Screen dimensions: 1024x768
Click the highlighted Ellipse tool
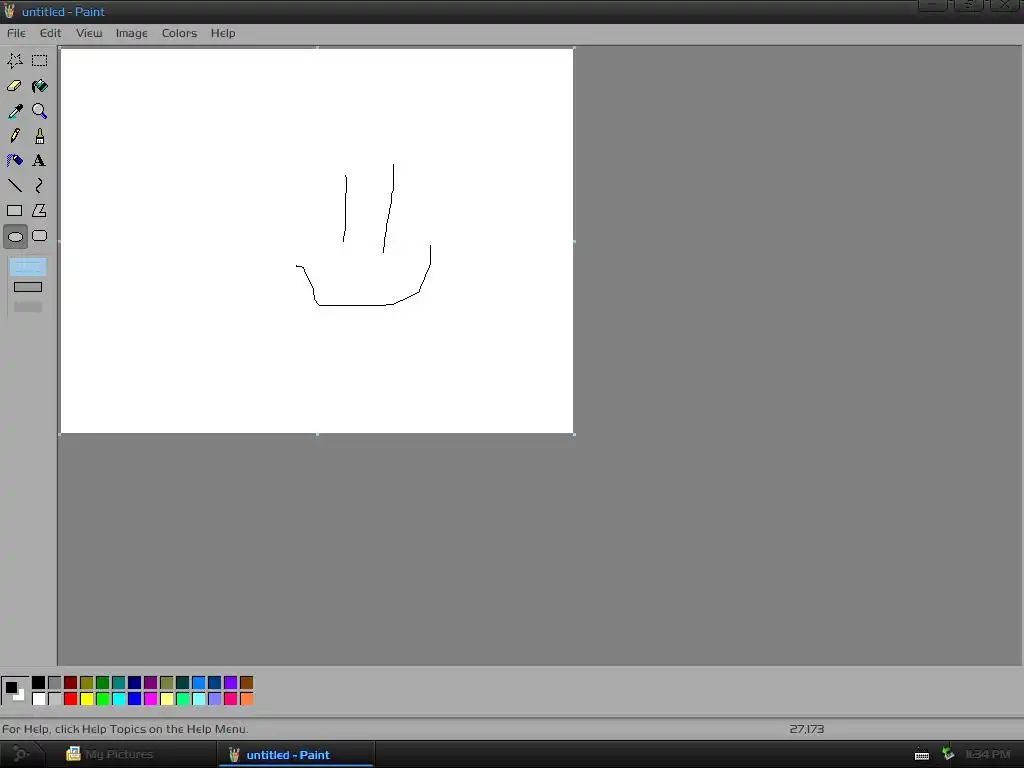[x=15, y=236]
